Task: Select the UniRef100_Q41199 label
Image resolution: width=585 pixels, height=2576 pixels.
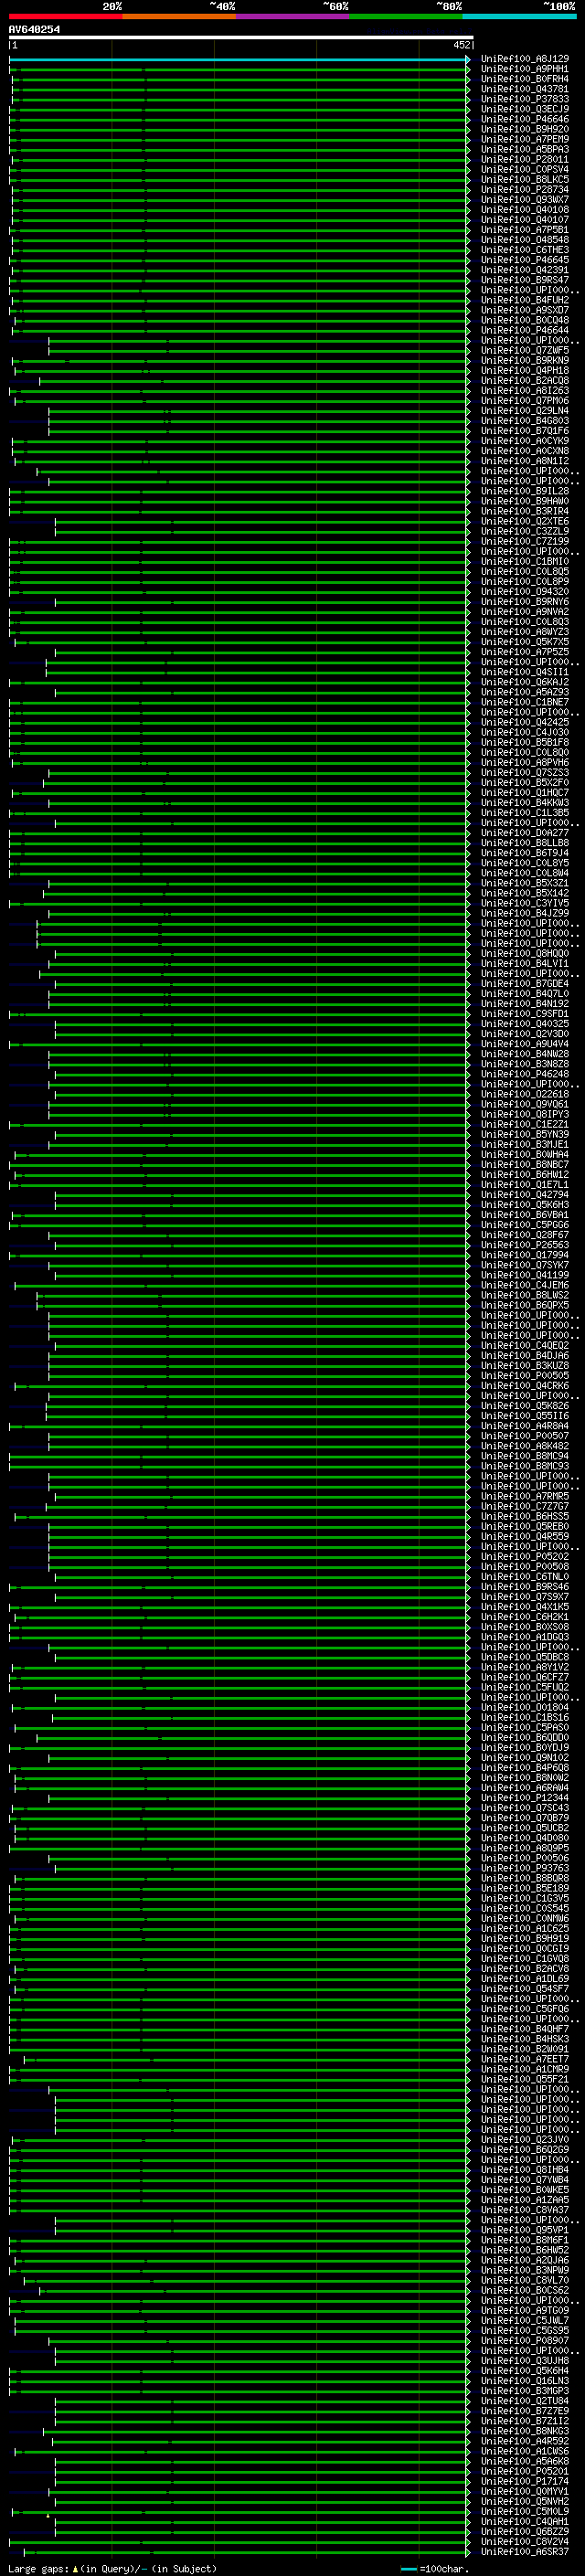Action: click(x=524, y=1275)
